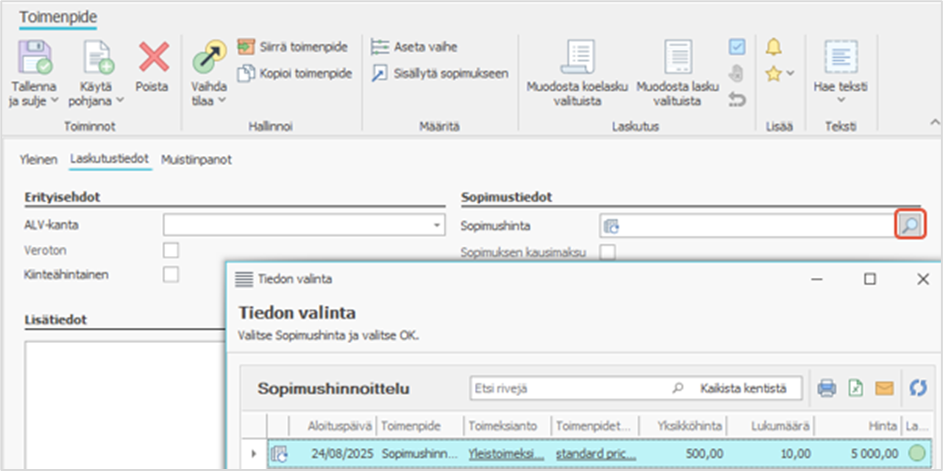
Task: Click Siirrä toimenpide icon
Action: click(246, 47)
